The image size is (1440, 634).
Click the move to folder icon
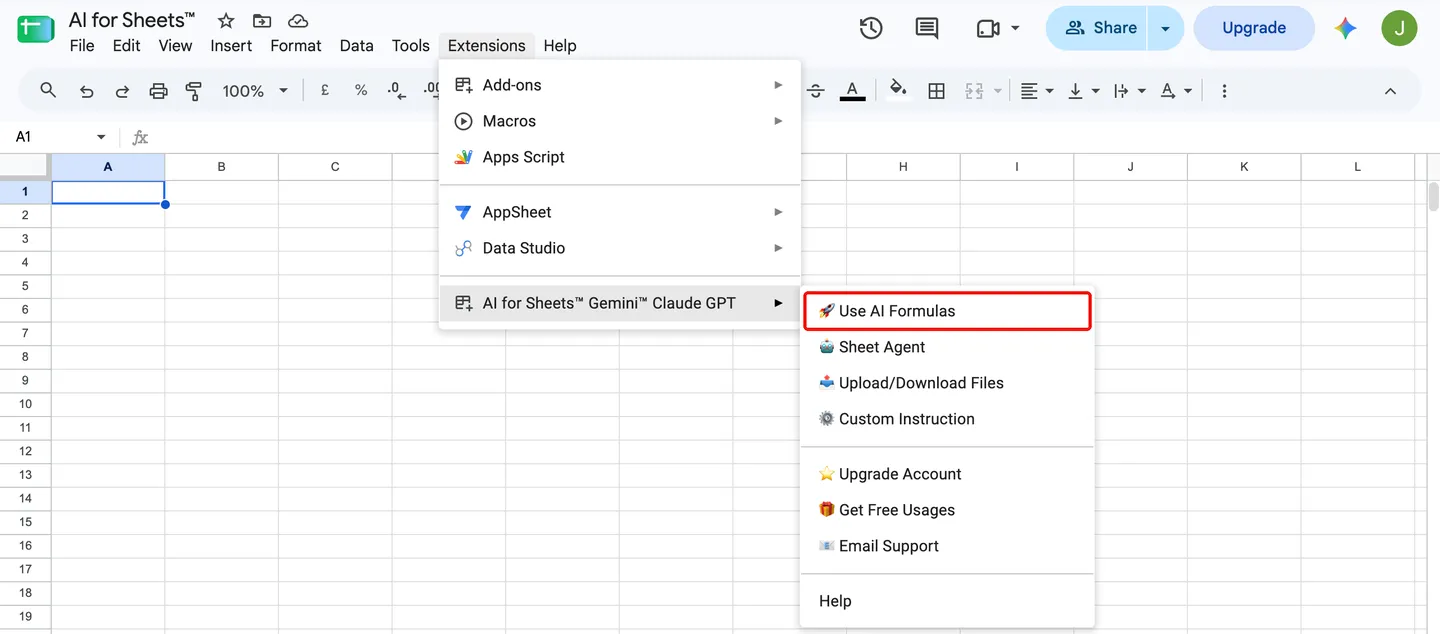(x=262, y=21)
